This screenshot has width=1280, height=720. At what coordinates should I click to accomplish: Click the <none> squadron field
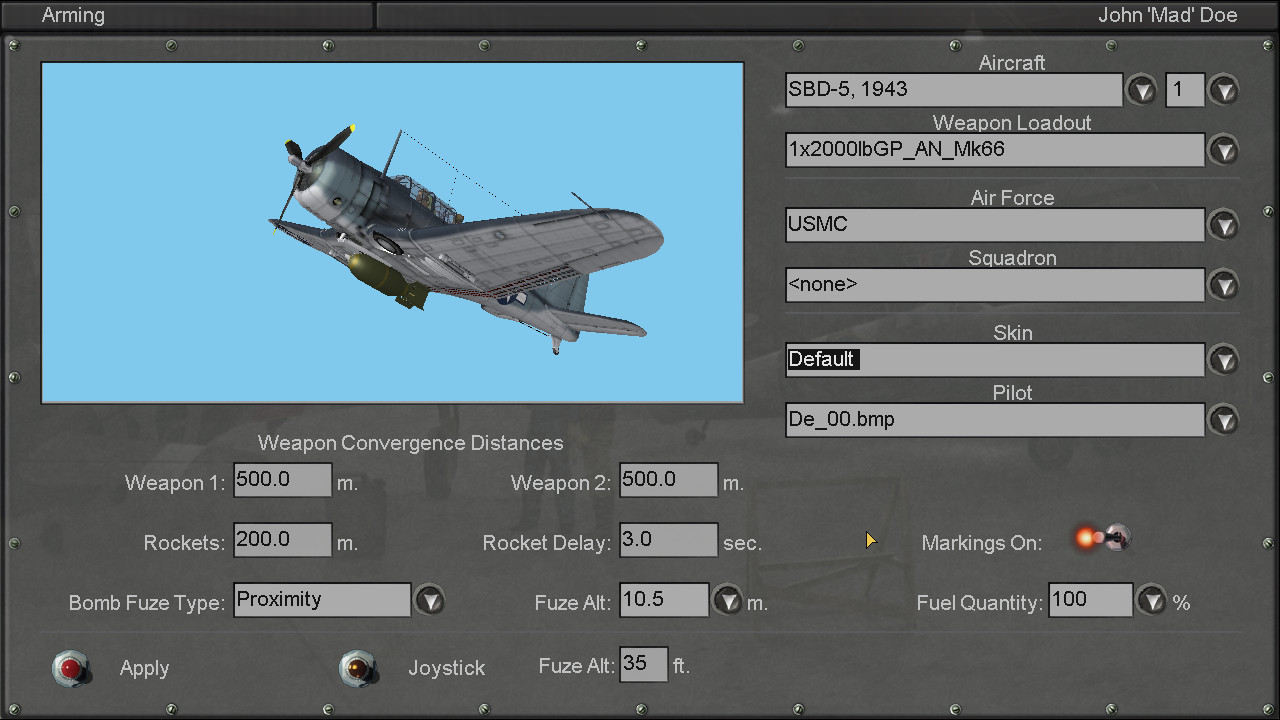[995, 285]
